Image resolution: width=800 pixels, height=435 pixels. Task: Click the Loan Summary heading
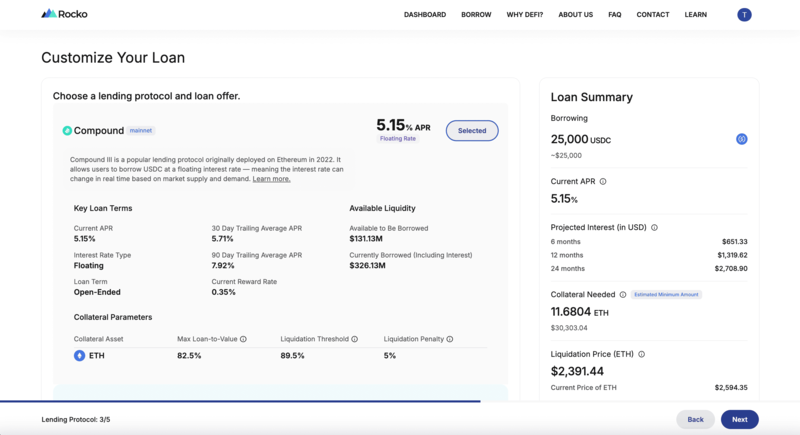point(591,97)
